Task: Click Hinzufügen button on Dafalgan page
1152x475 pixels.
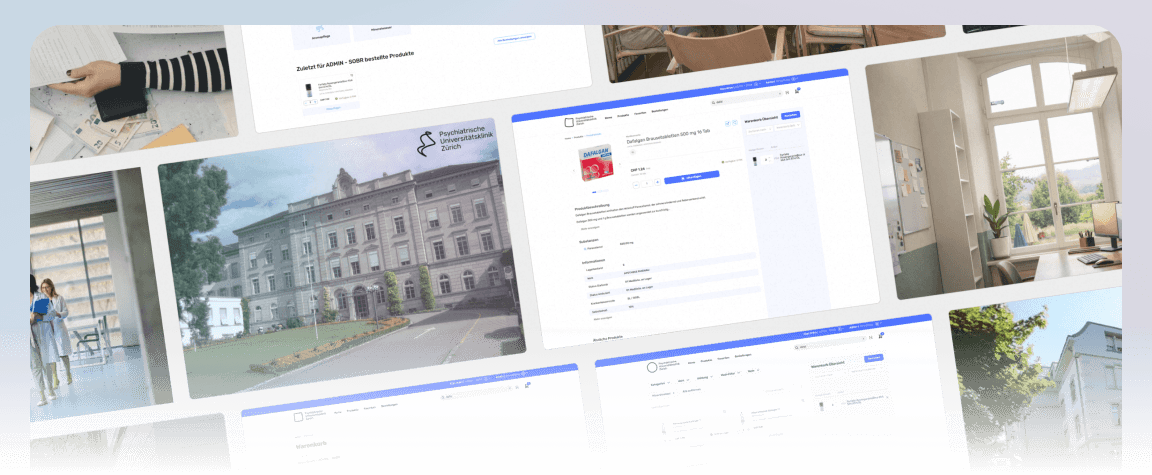Action: tap(692, 177)
